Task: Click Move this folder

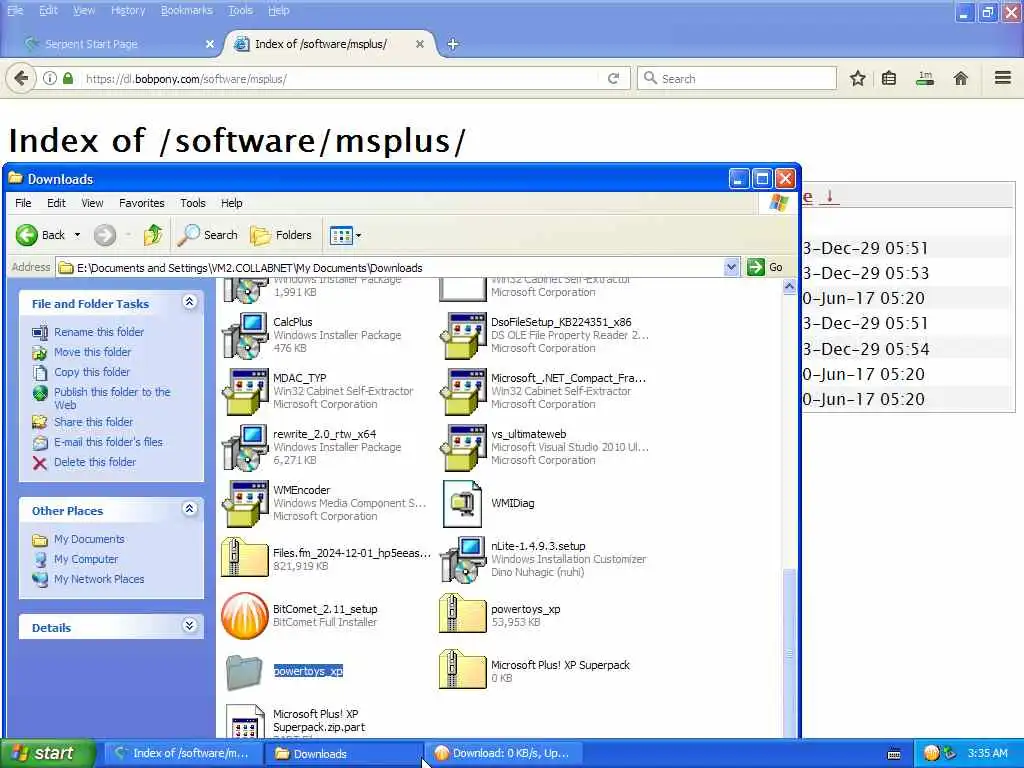Action: (92, 352)
